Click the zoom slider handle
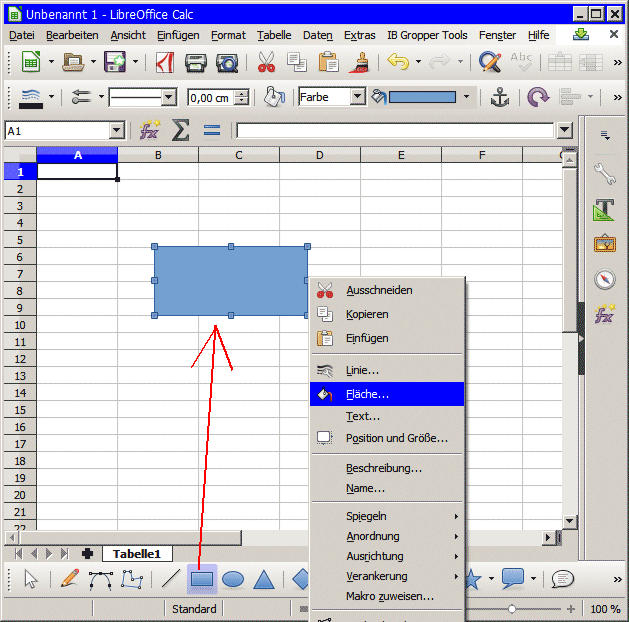 (511, 609)
